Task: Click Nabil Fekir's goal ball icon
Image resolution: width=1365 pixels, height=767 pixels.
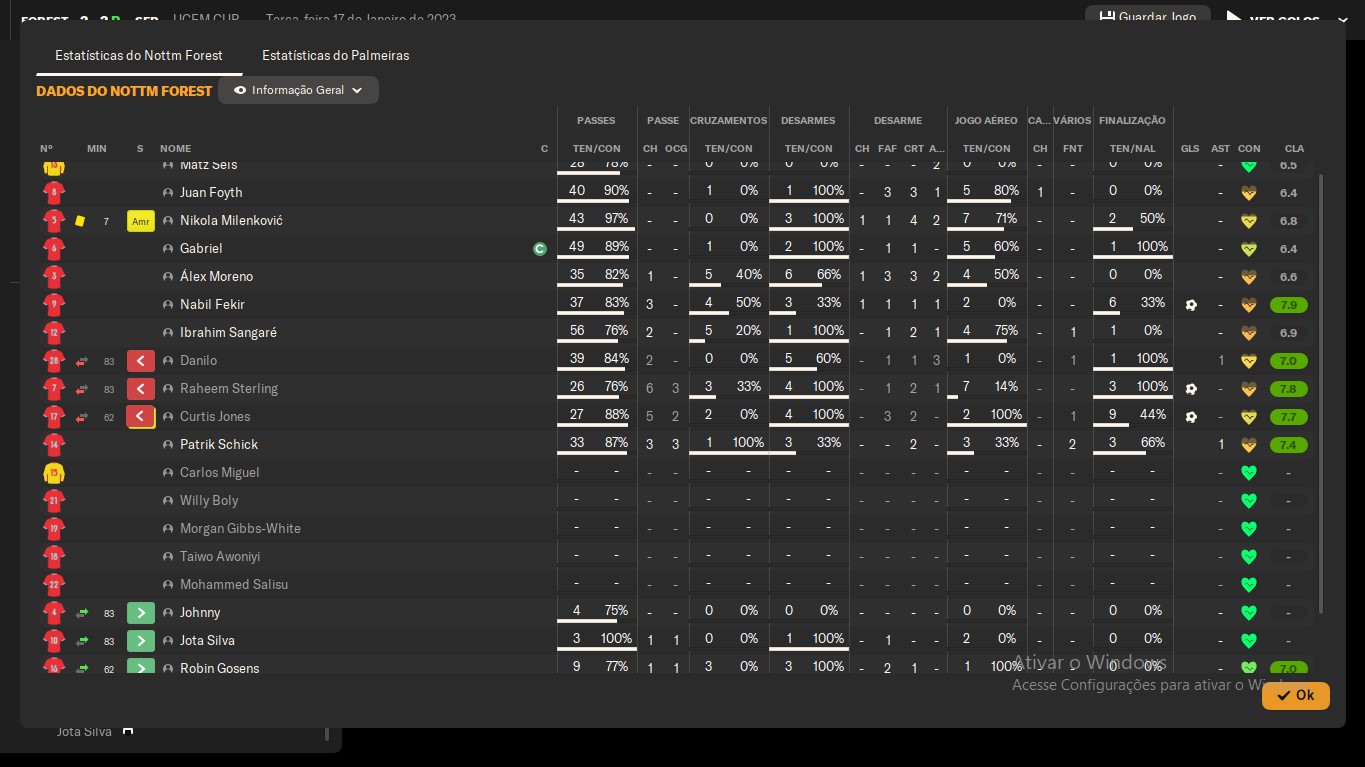Action: [x=1190, y=305]
